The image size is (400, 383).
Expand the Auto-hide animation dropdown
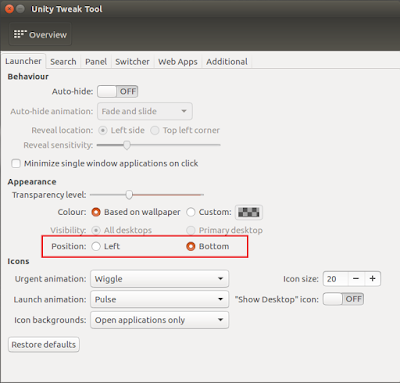(145, 111)
